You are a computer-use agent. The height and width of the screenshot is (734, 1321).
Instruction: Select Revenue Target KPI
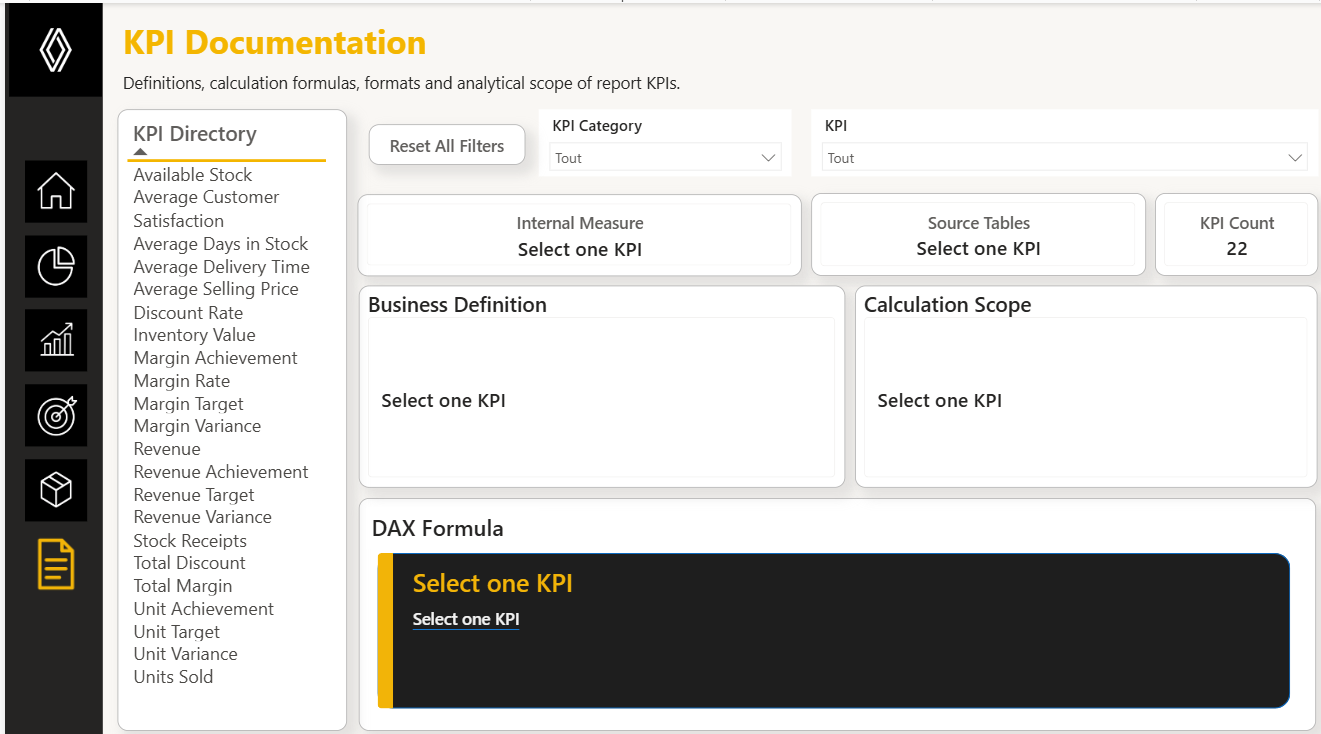[x=194, y=495]
